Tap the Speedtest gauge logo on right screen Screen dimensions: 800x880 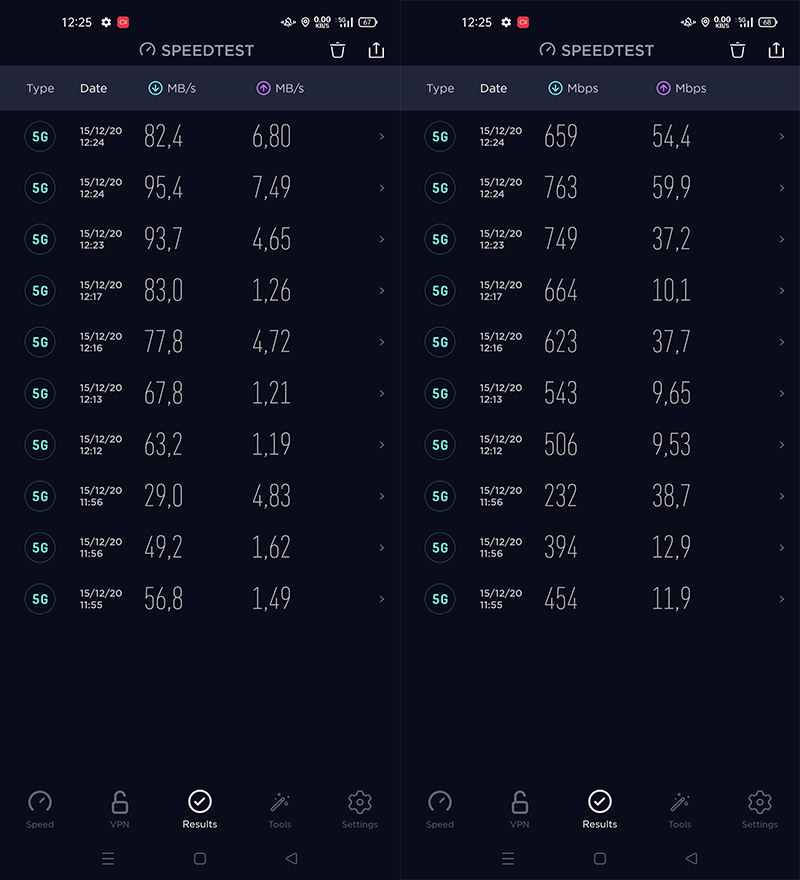[547, 50]
